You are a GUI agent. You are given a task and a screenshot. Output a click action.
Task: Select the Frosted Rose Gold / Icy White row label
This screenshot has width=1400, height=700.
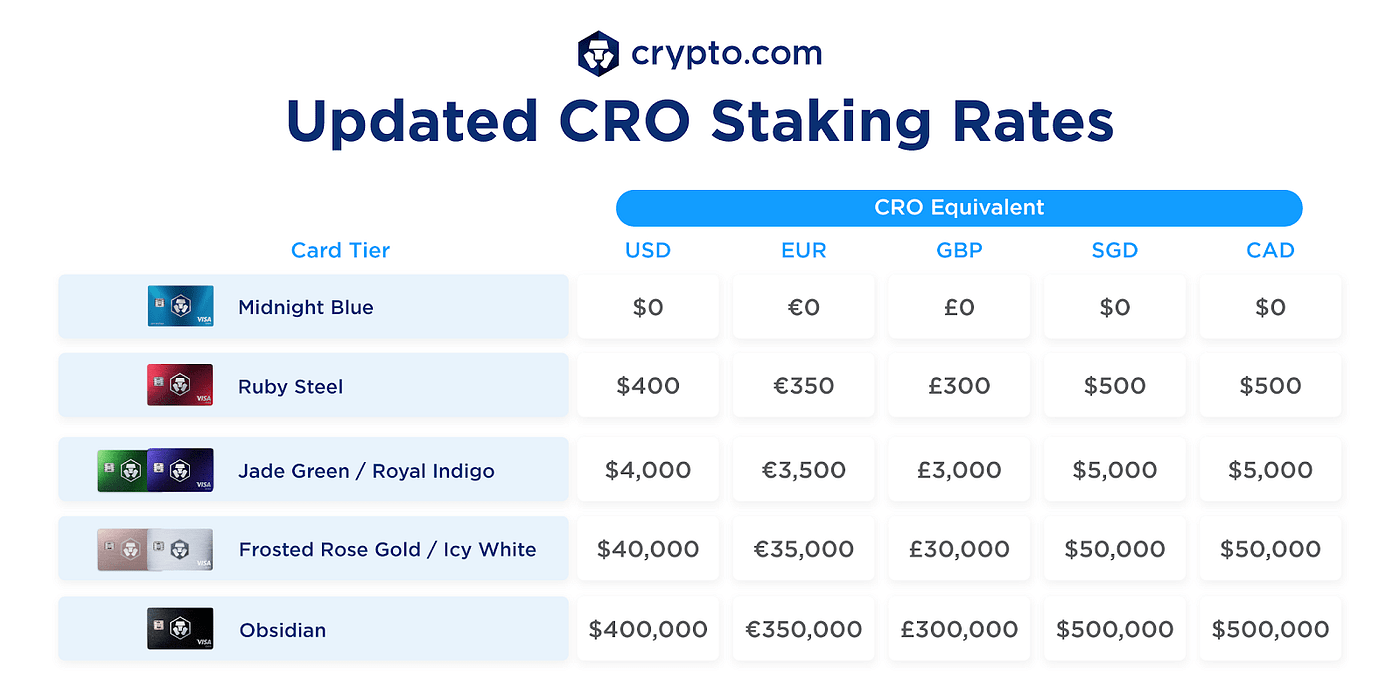(387, 549)
